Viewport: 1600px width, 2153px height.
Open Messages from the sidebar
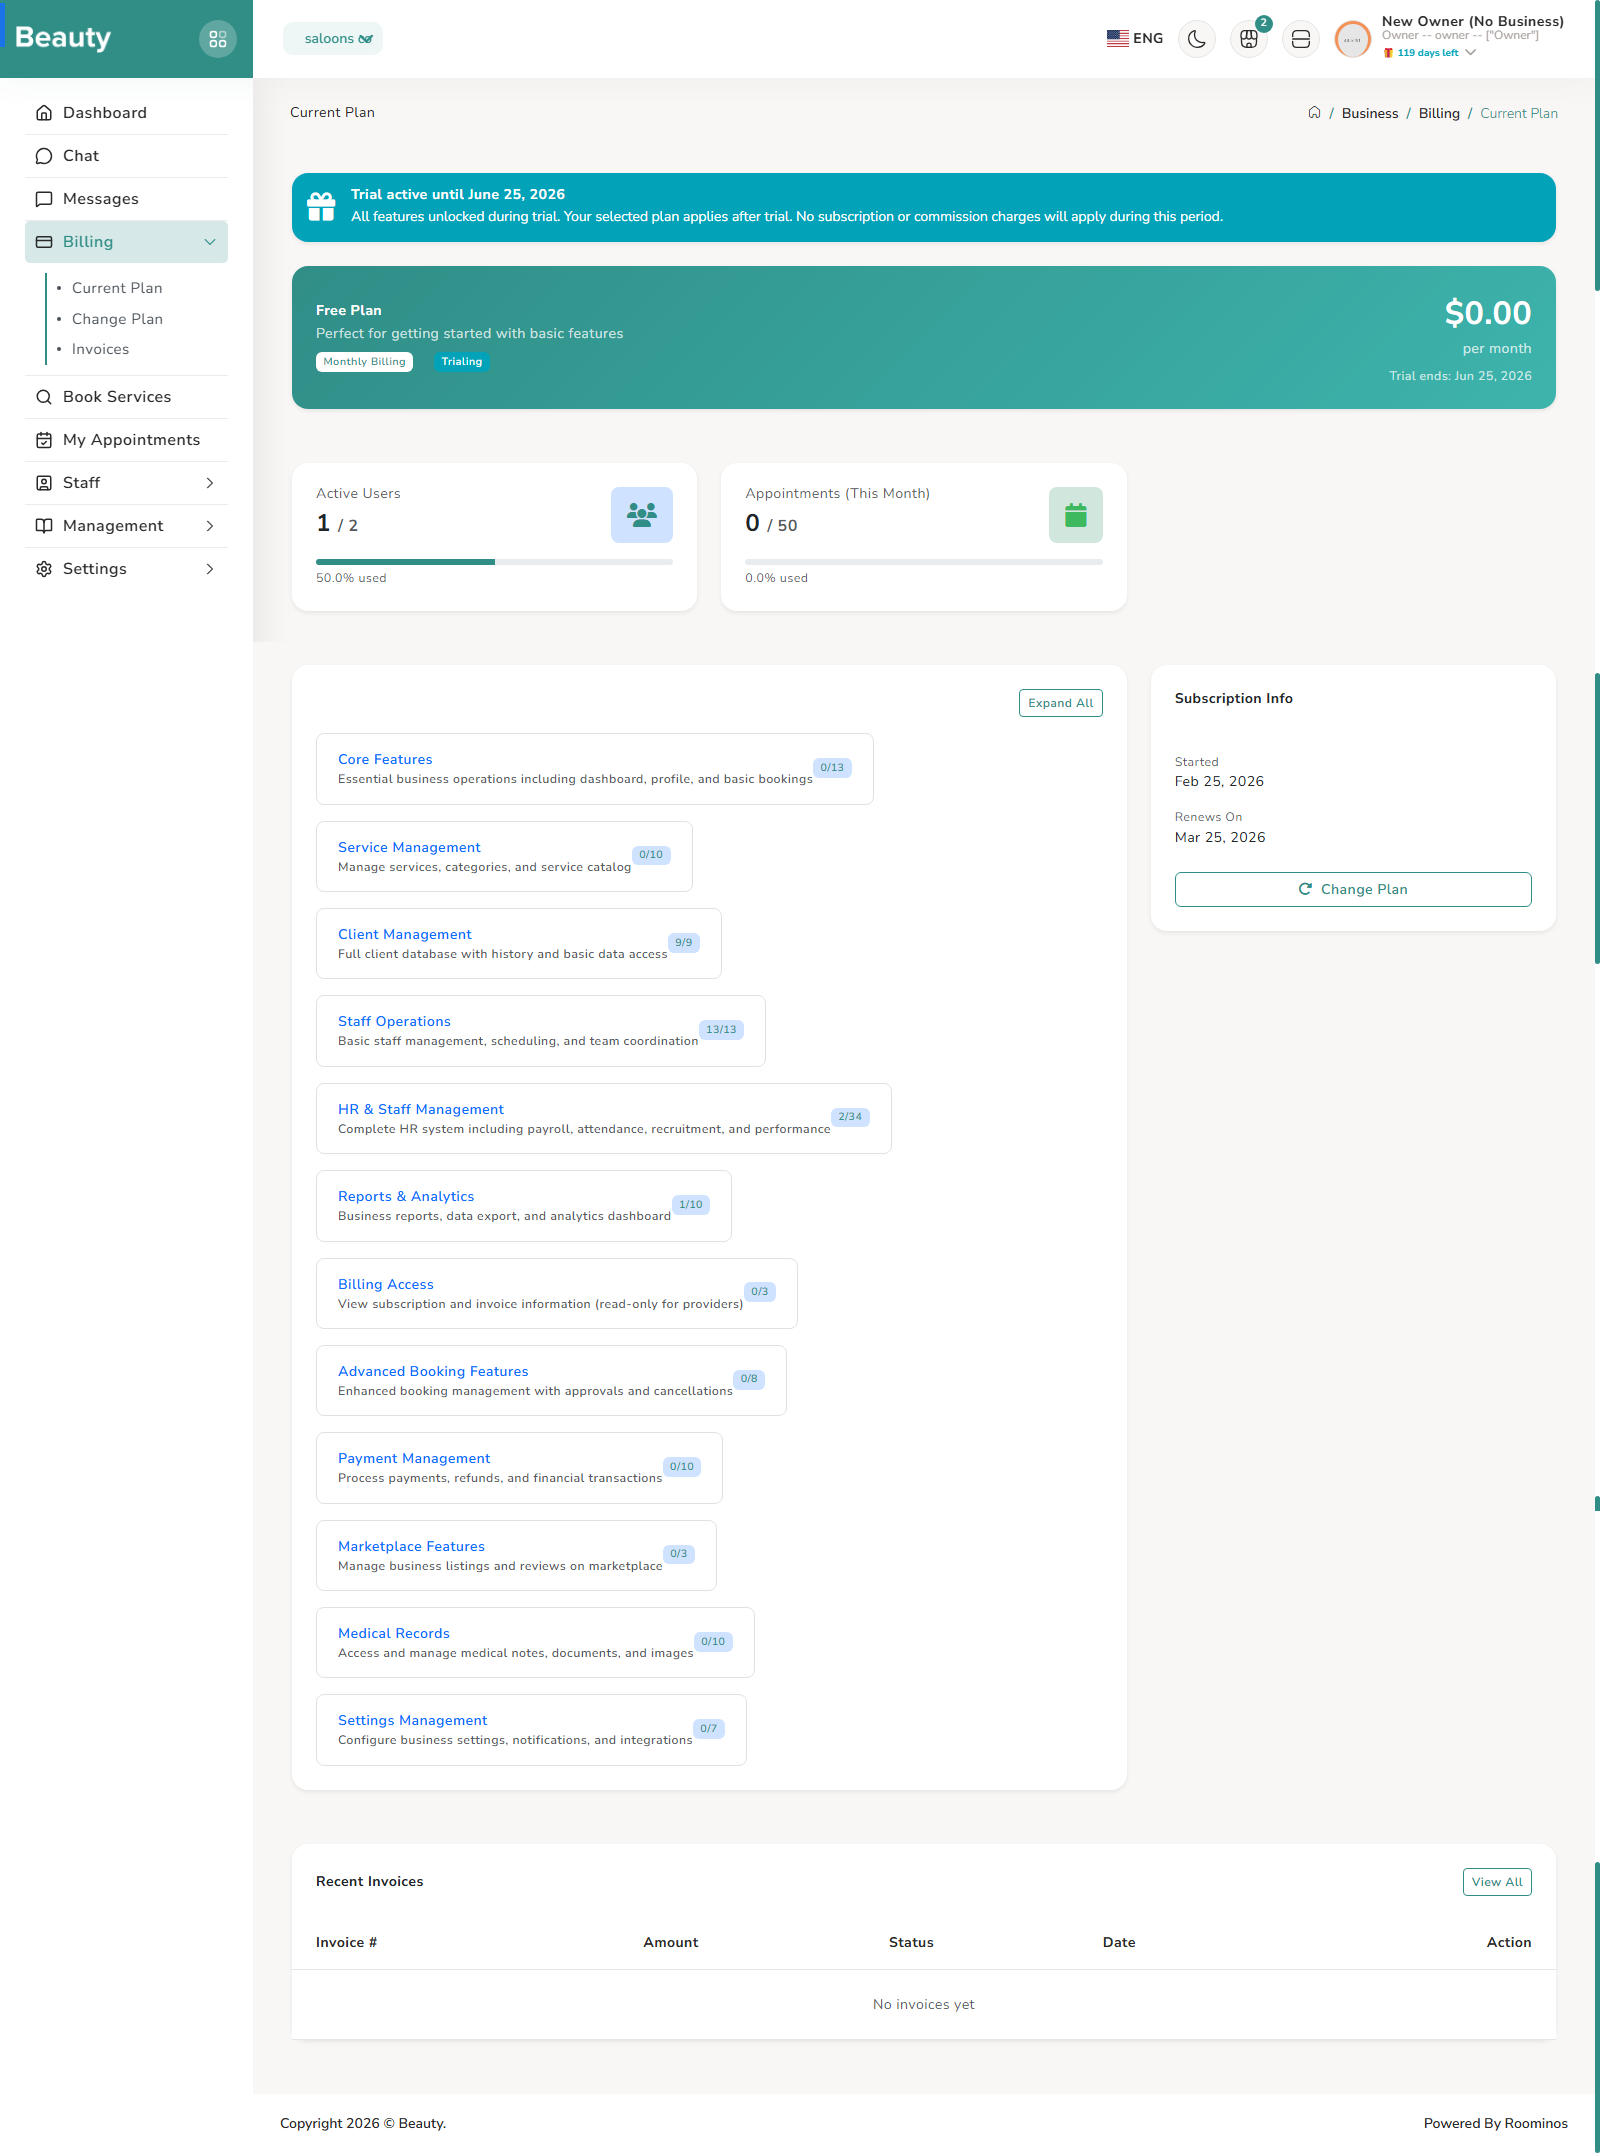(100, 198)
